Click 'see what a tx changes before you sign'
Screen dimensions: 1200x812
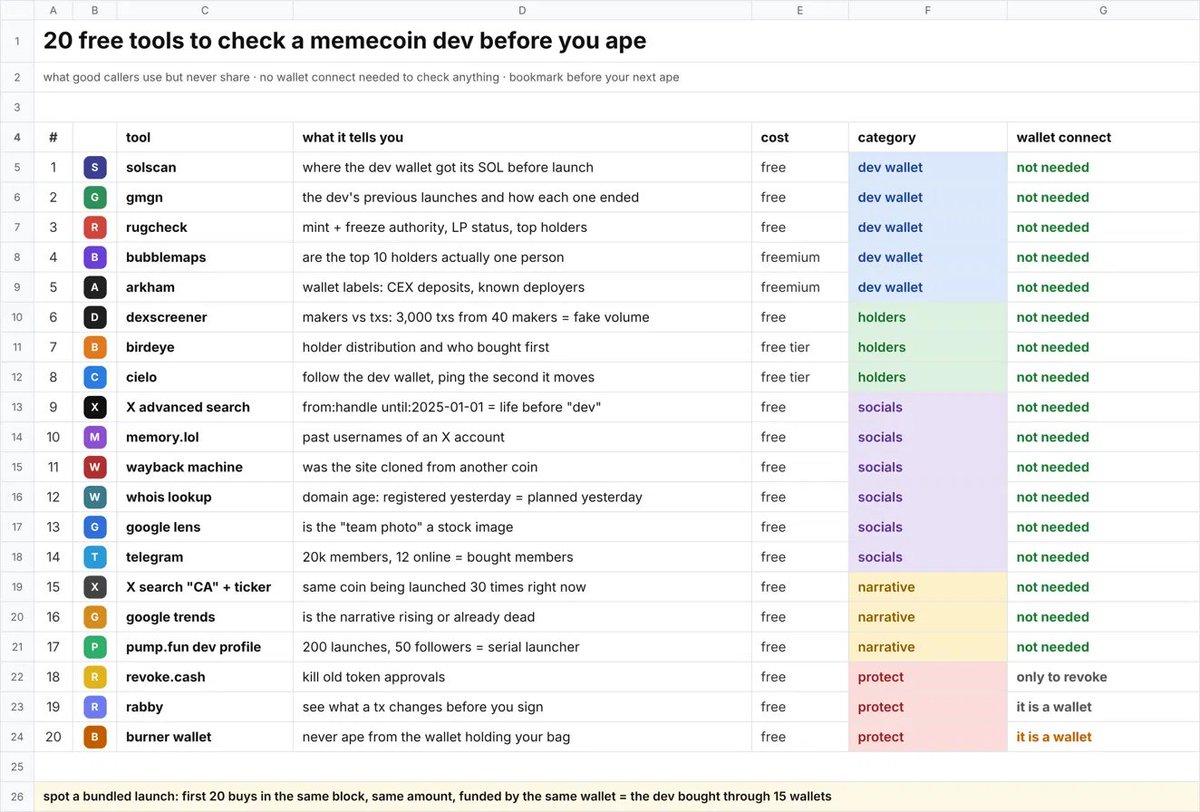(x=423, y=707)
